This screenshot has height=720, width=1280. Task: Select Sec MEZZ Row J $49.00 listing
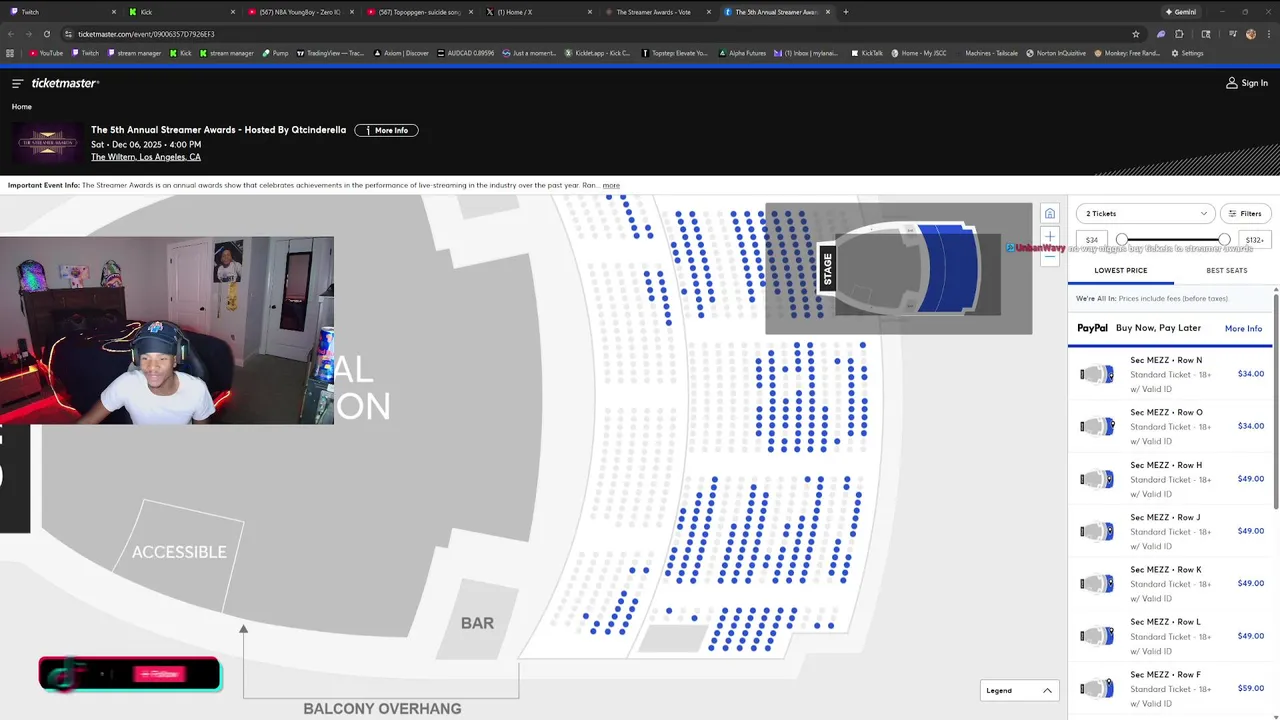pyautogui.click(x=1170, y=531)
